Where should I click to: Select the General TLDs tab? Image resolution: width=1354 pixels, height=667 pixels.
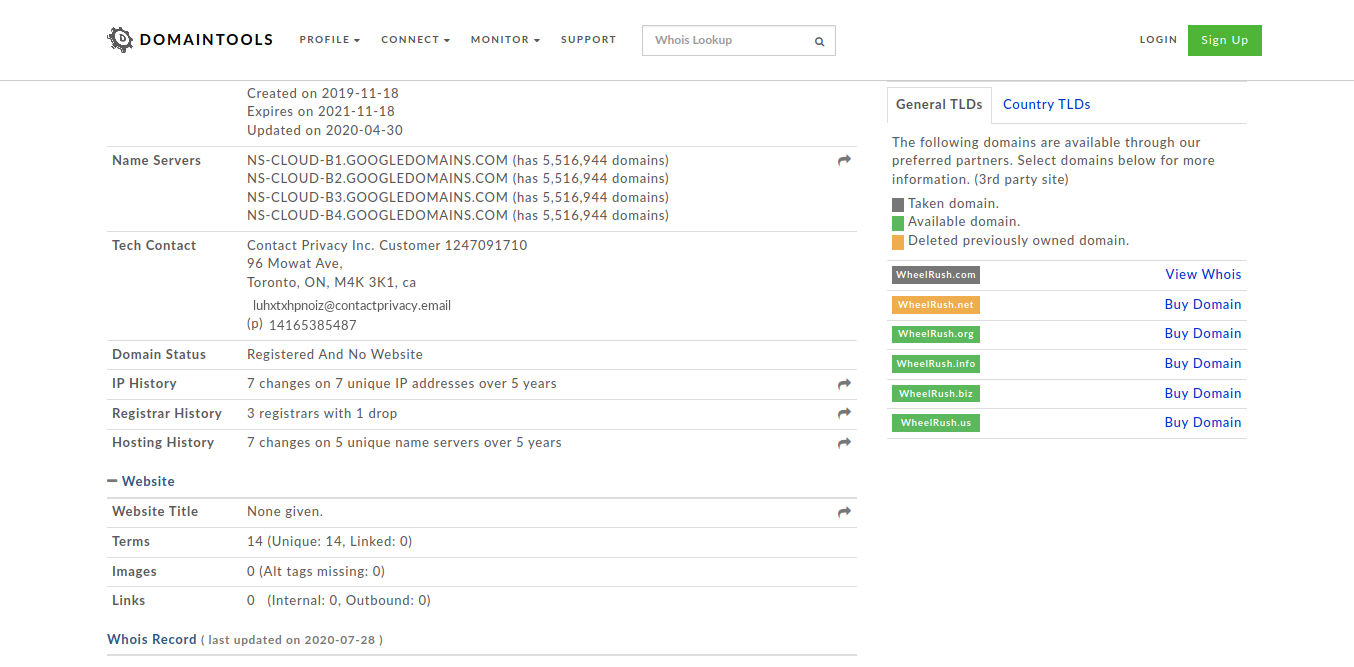(938, 104)
